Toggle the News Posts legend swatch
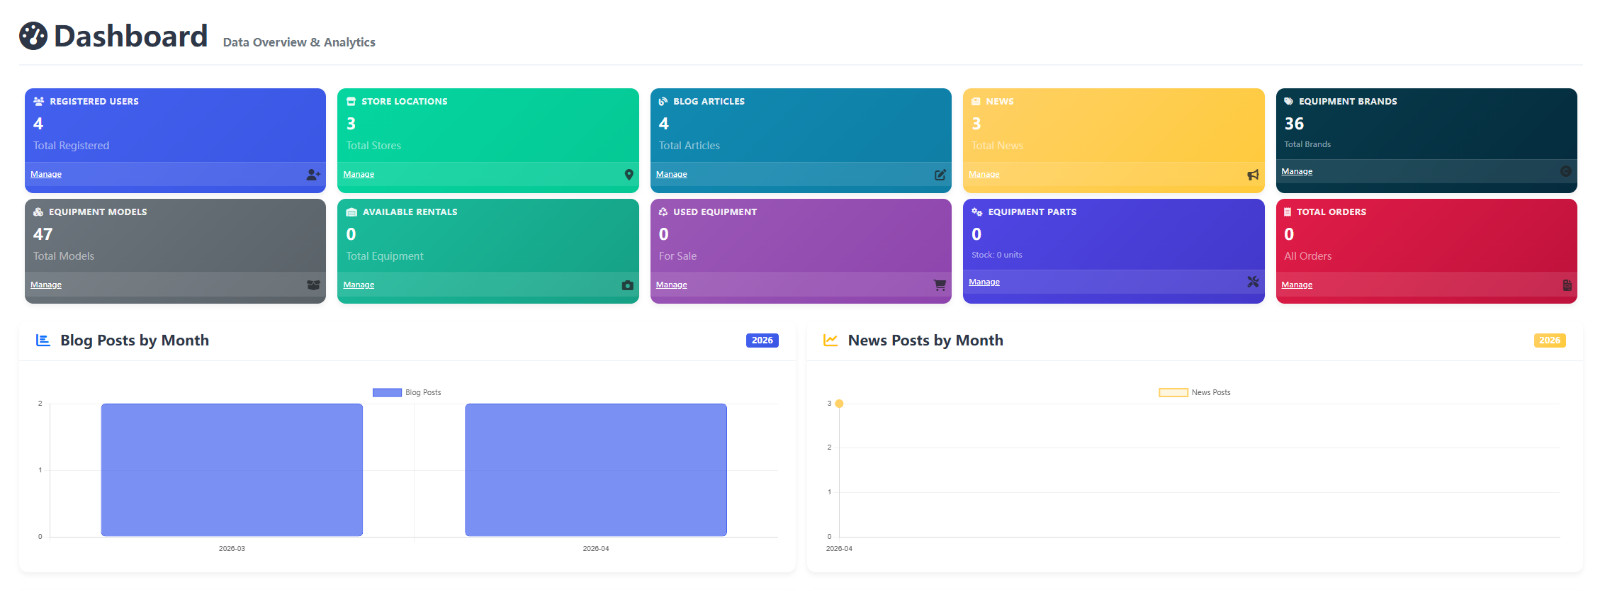The width and height of the screenshot is (1600, 591). 1173,392
